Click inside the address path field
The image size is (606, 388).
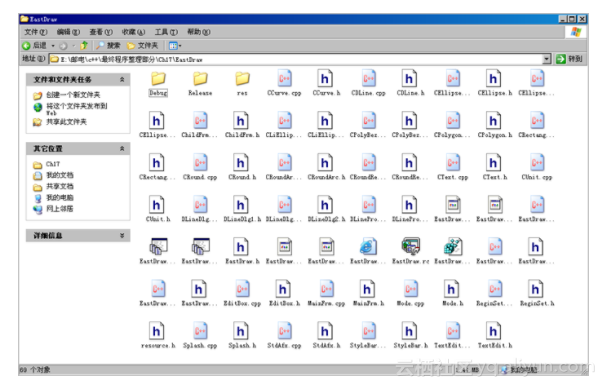click(x=296, y=59)
